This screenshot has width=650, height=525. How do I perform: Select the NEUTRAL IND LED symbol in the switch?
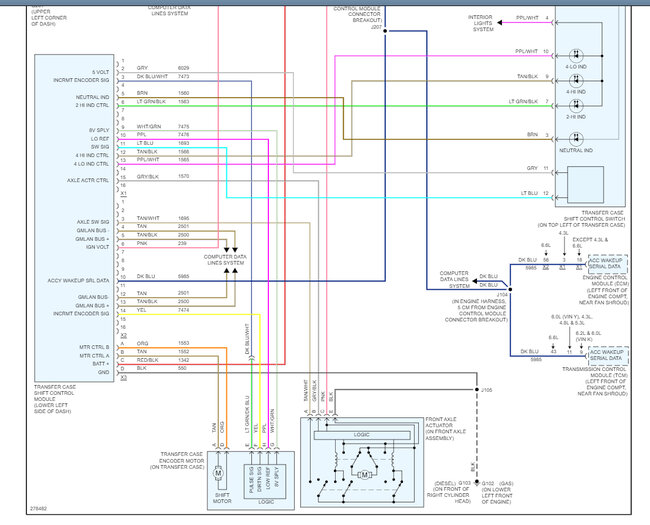(576, 139)
